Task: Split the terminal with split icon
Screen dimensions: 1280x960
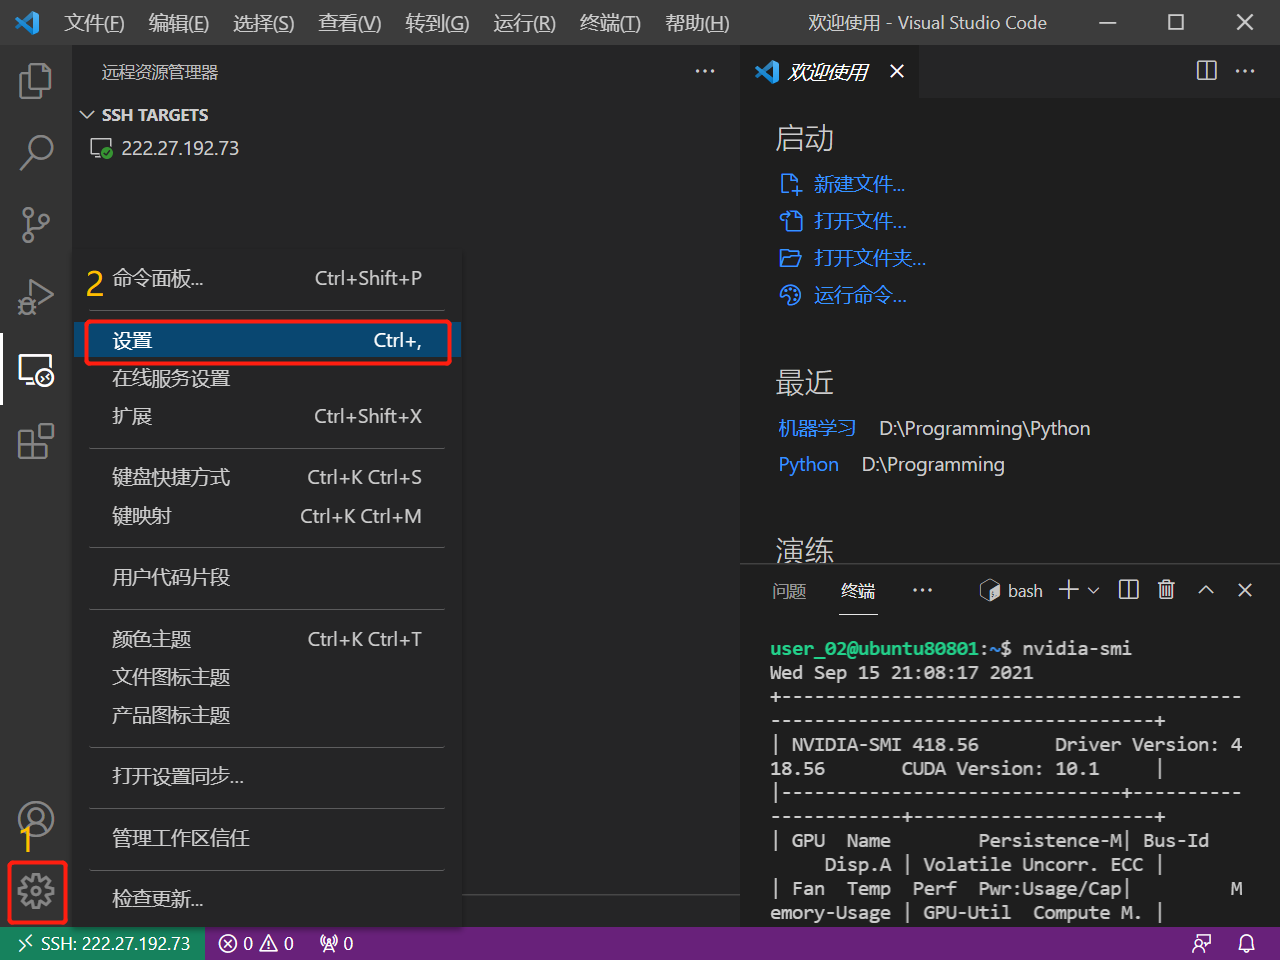Action: [x=1127, y=590]
